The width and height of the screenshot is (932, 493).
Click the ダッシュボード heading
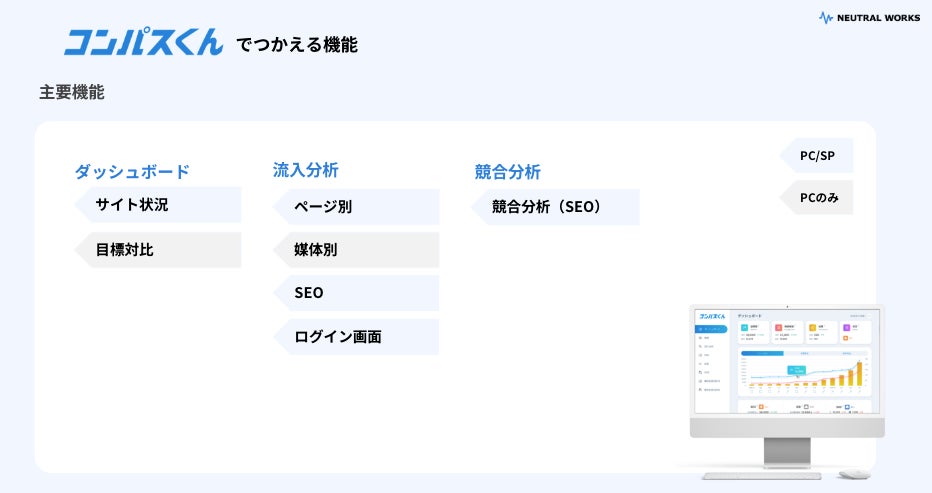132,171
